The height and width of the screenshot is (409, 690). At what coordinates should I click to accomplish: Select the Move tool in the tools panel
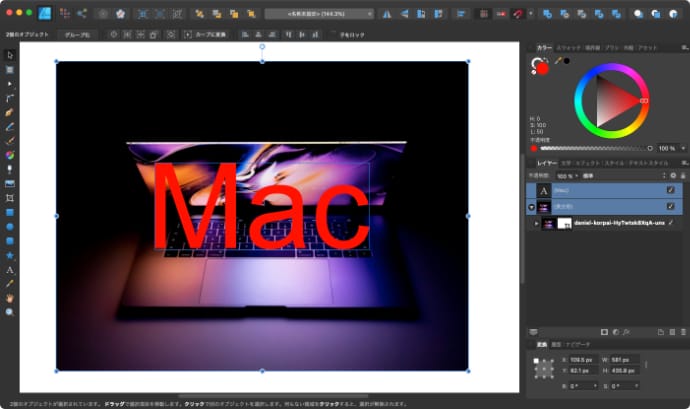click(10, 54)
